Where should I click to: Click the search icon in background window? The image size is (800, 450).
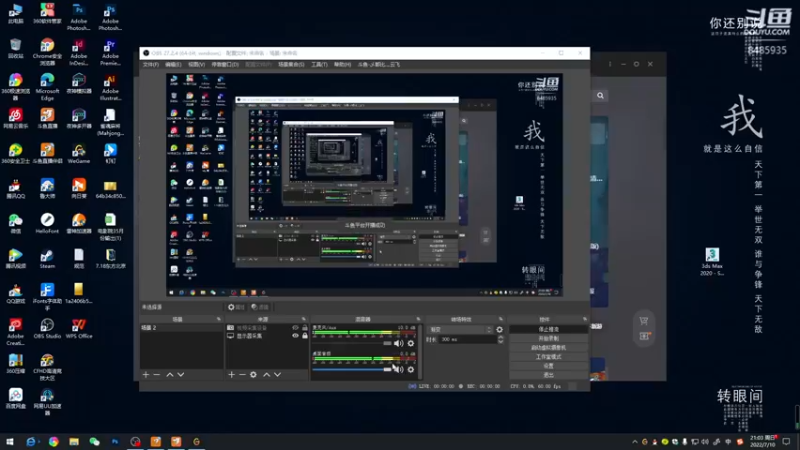[601, 95]
